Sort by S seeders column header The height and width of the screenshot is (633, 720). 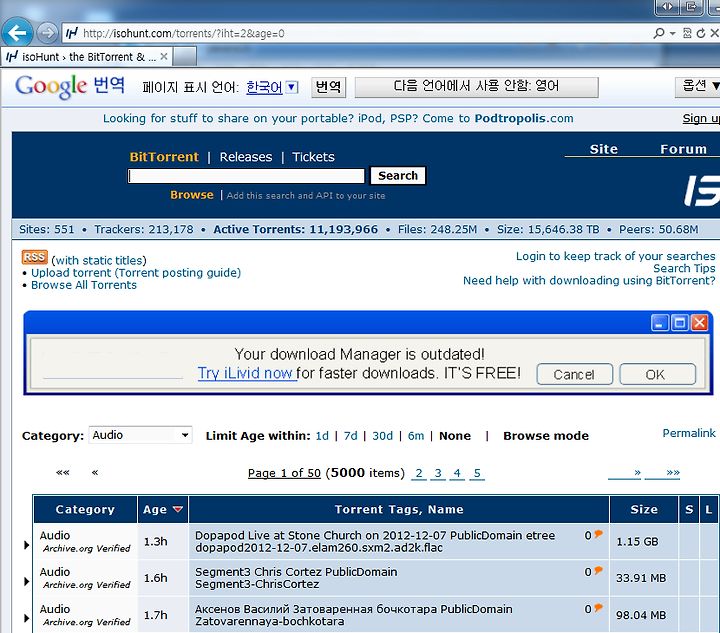pos(689,509)
